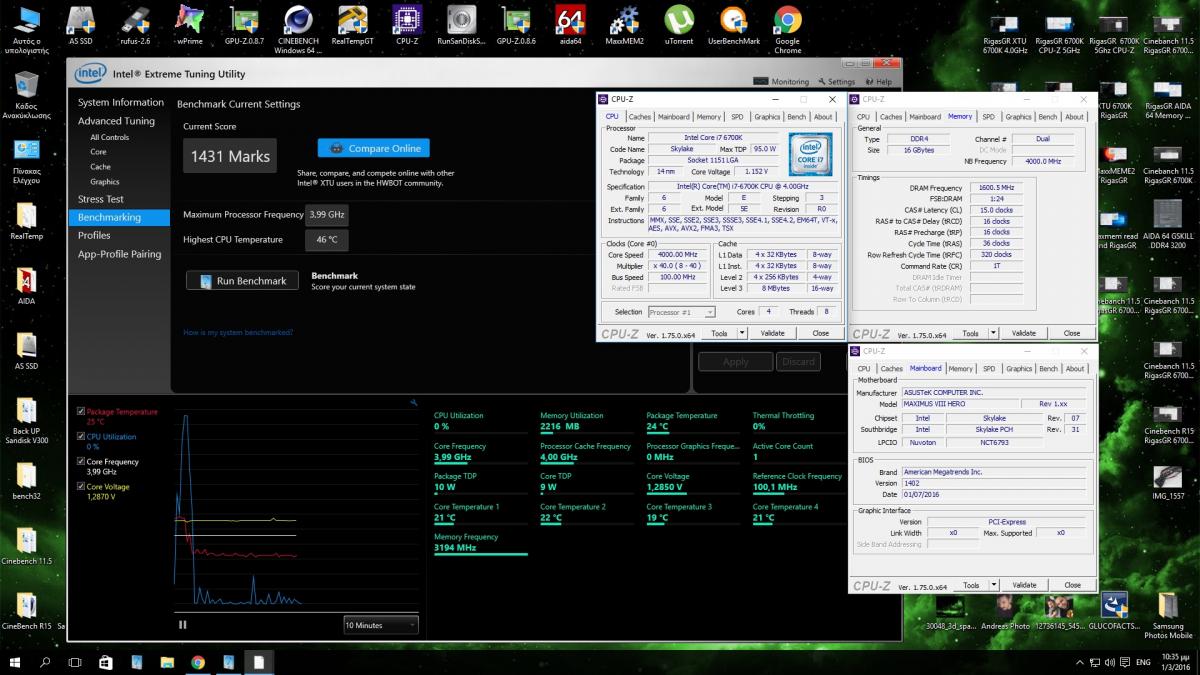Image resolution: width=1200 pixels, height=675 pixels.
Task: Open UserBenchMark desktop shortcut
Action: click(x=733, y=24)
